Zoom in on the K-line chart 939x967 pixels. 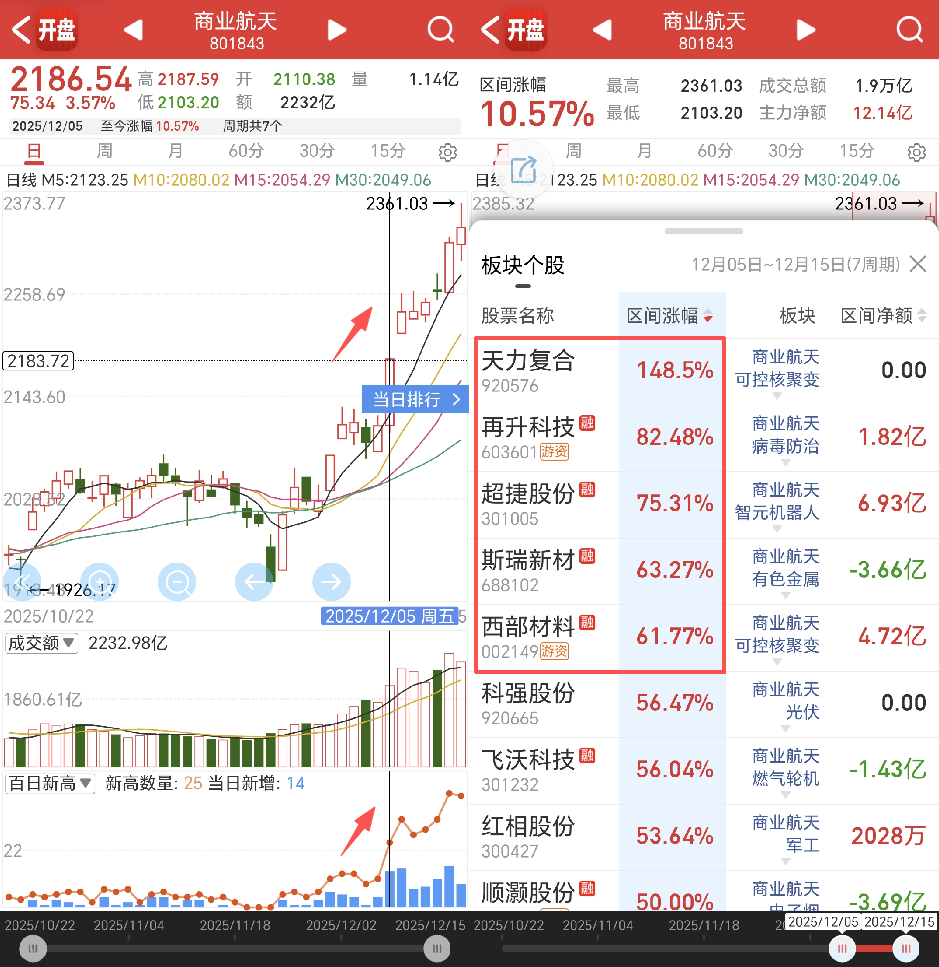pyautogui.click(x=99, y=581)
